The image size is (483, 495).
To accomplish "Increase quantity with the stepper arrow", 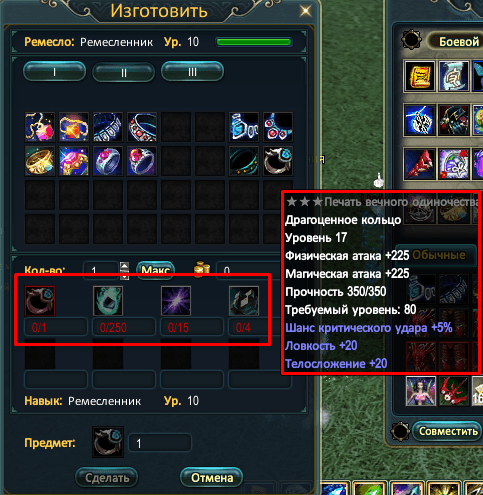I will tap(124, 266).
